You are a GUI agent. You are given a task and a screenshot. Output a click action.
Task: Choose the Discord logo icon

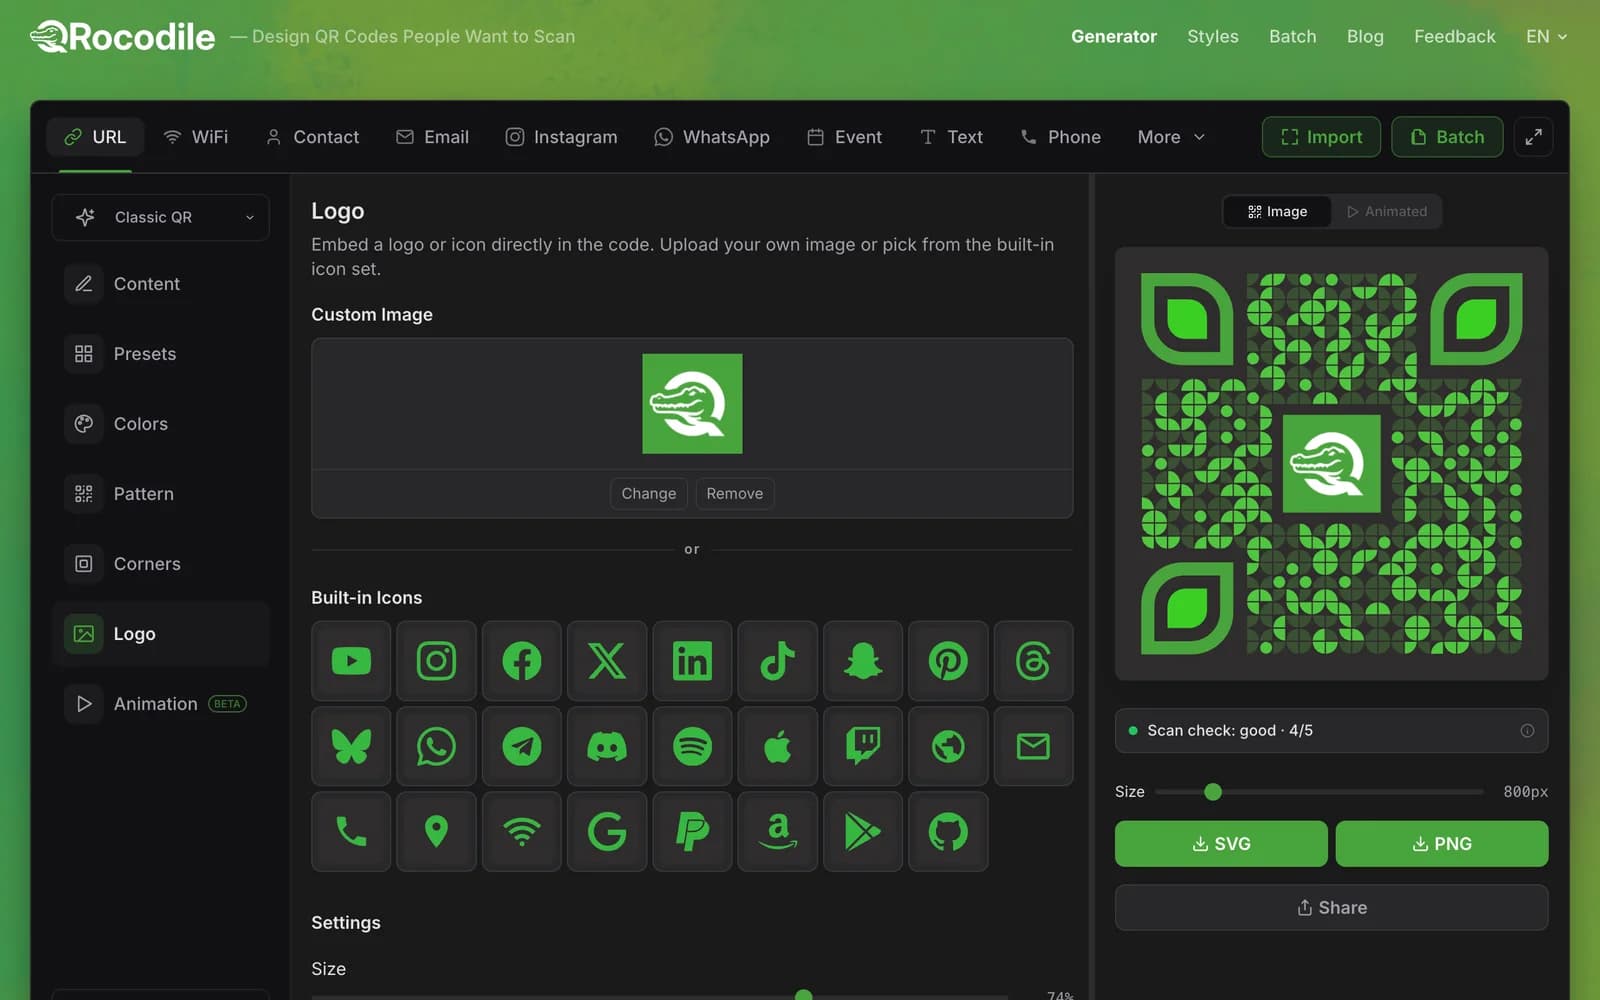click(607, 746)
